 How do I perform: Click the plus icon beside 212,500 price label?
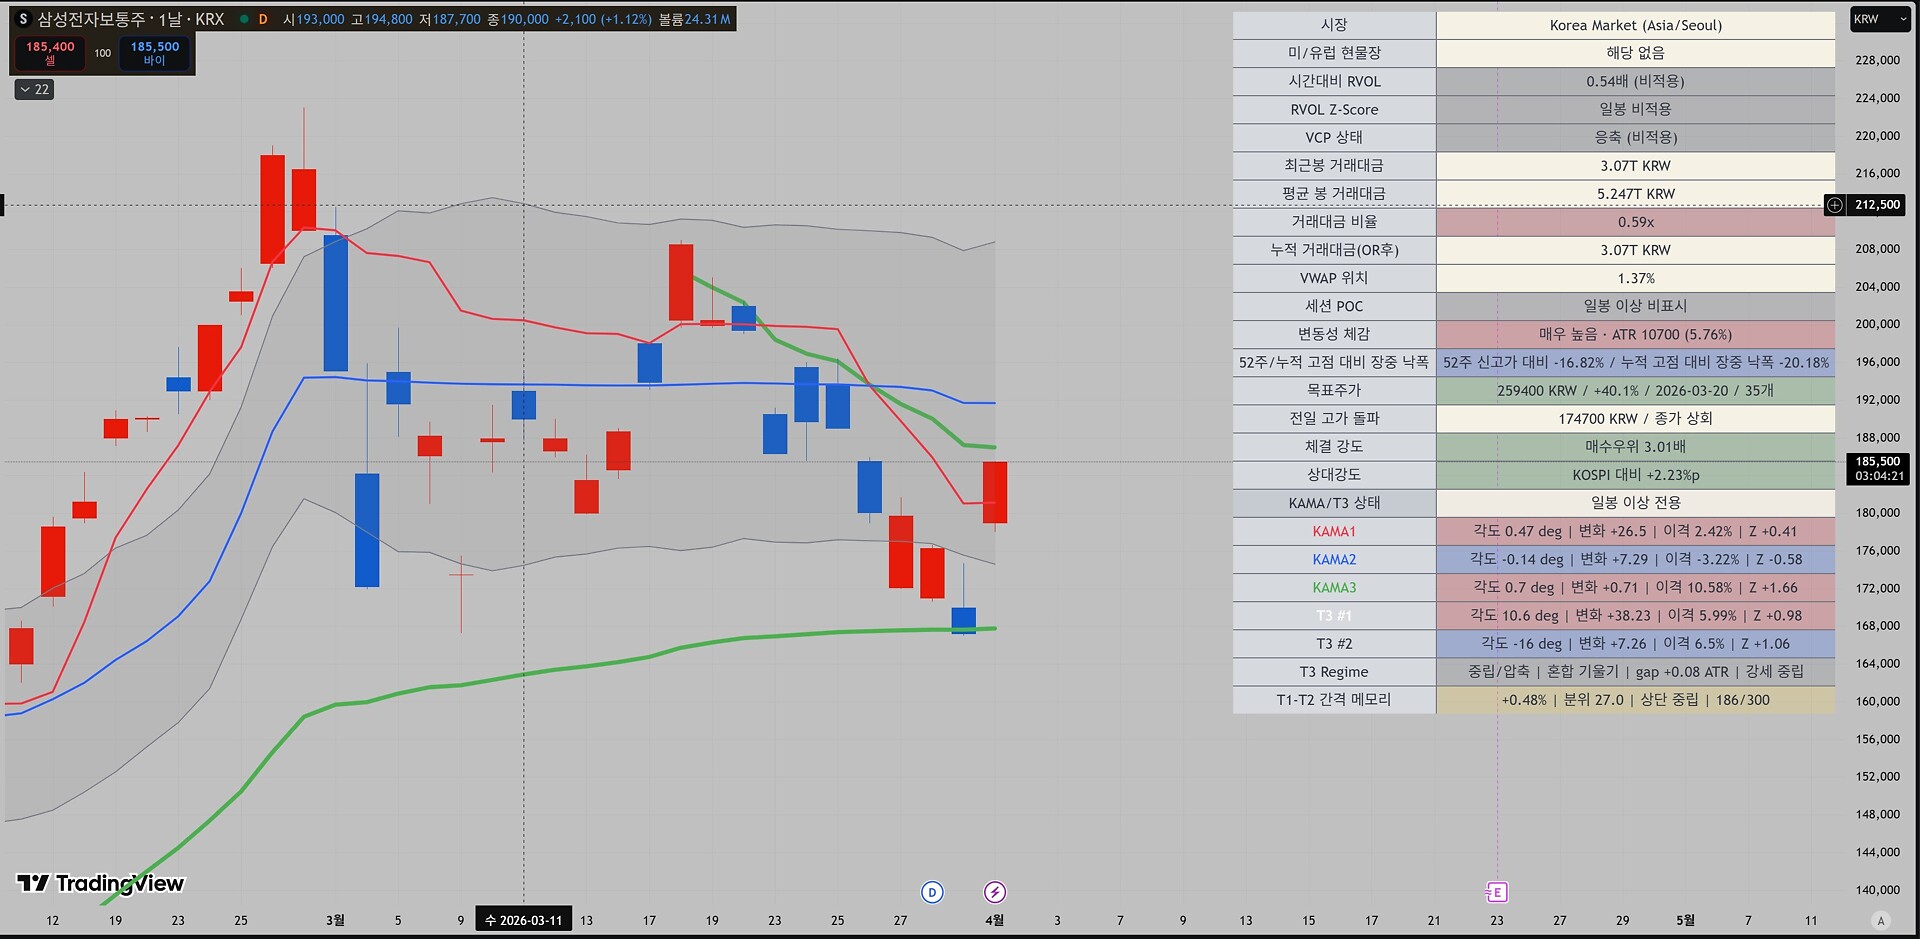[x=1835, y=205]
